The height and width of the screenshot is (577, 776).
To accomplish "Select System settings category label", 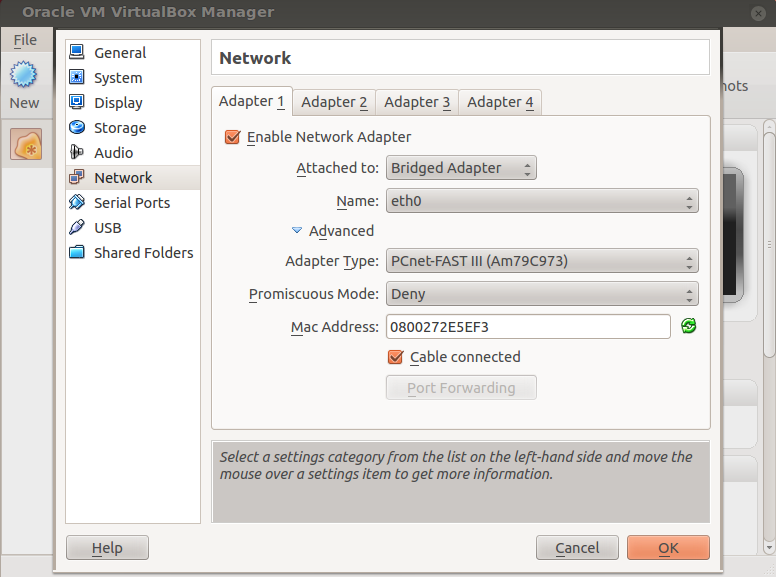I will coord(118,78).
